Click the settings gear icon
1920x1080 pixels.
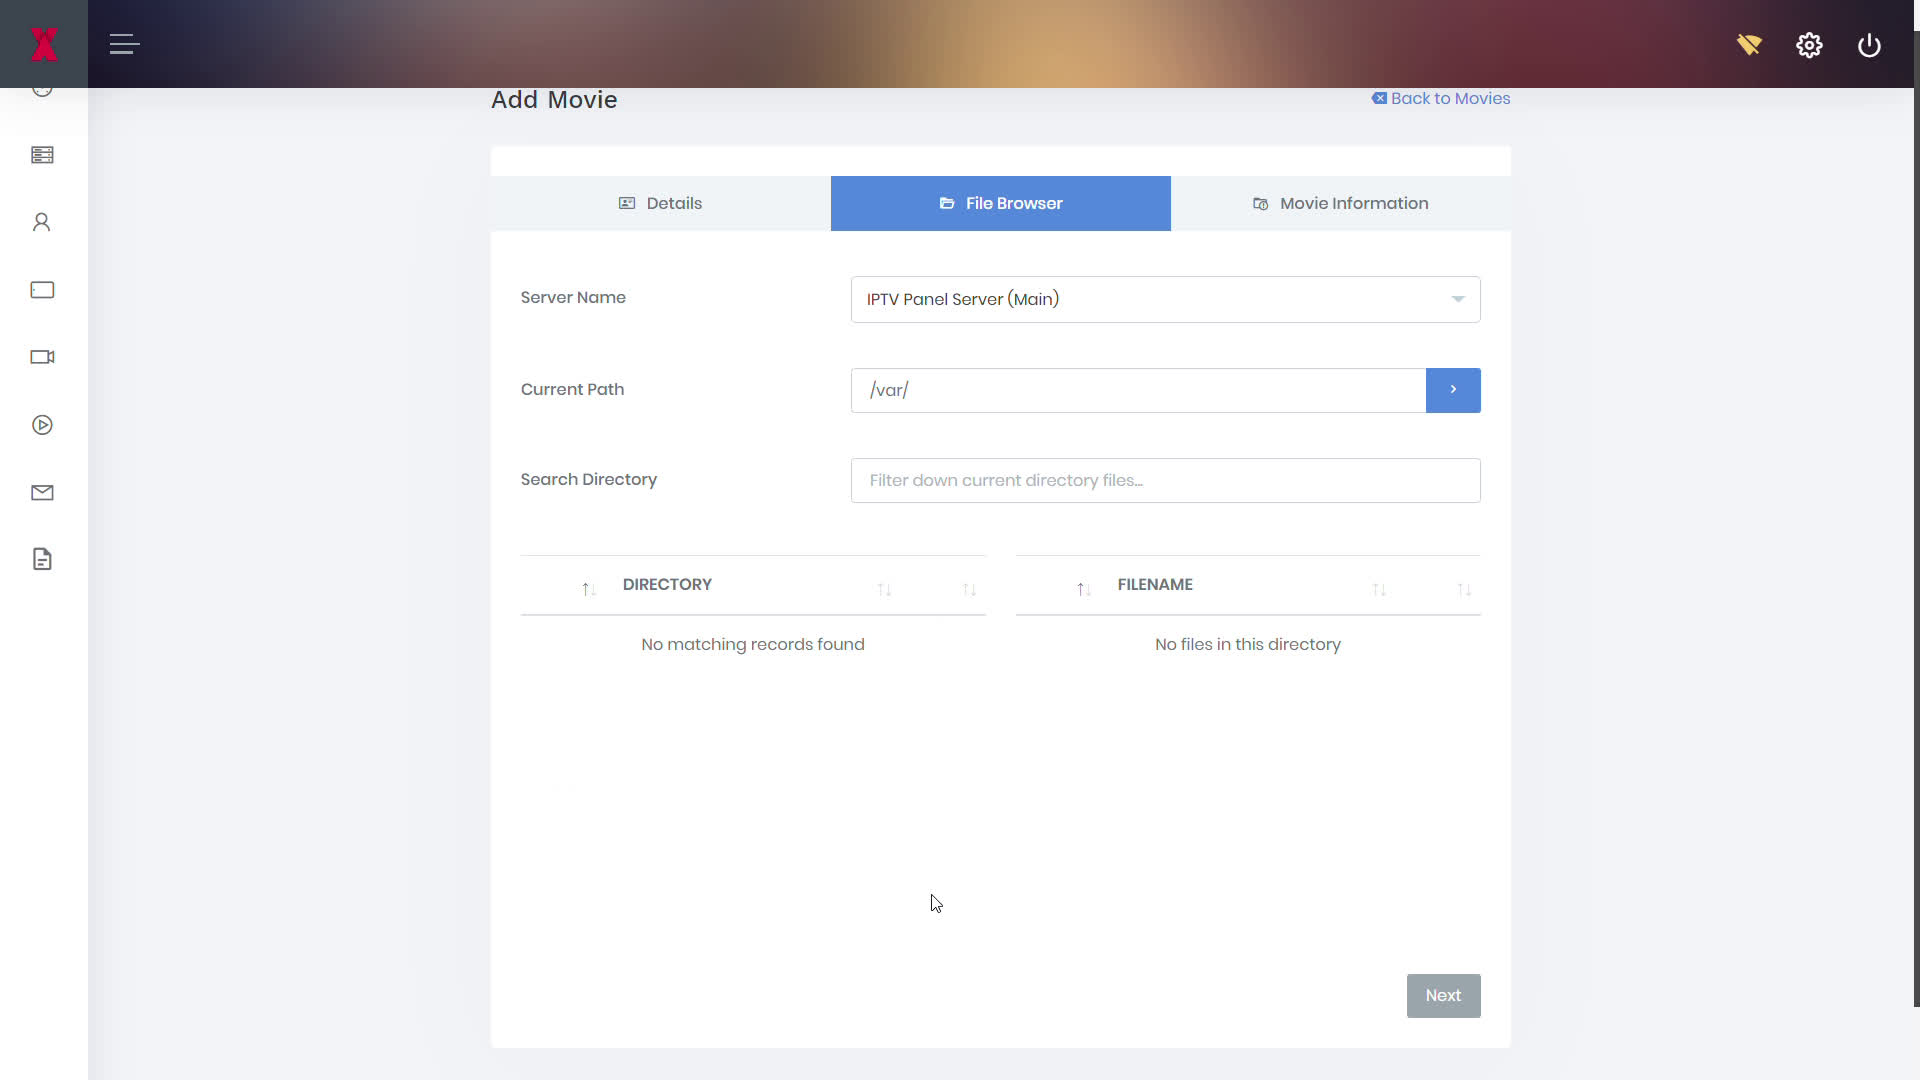pos(1809,45)
